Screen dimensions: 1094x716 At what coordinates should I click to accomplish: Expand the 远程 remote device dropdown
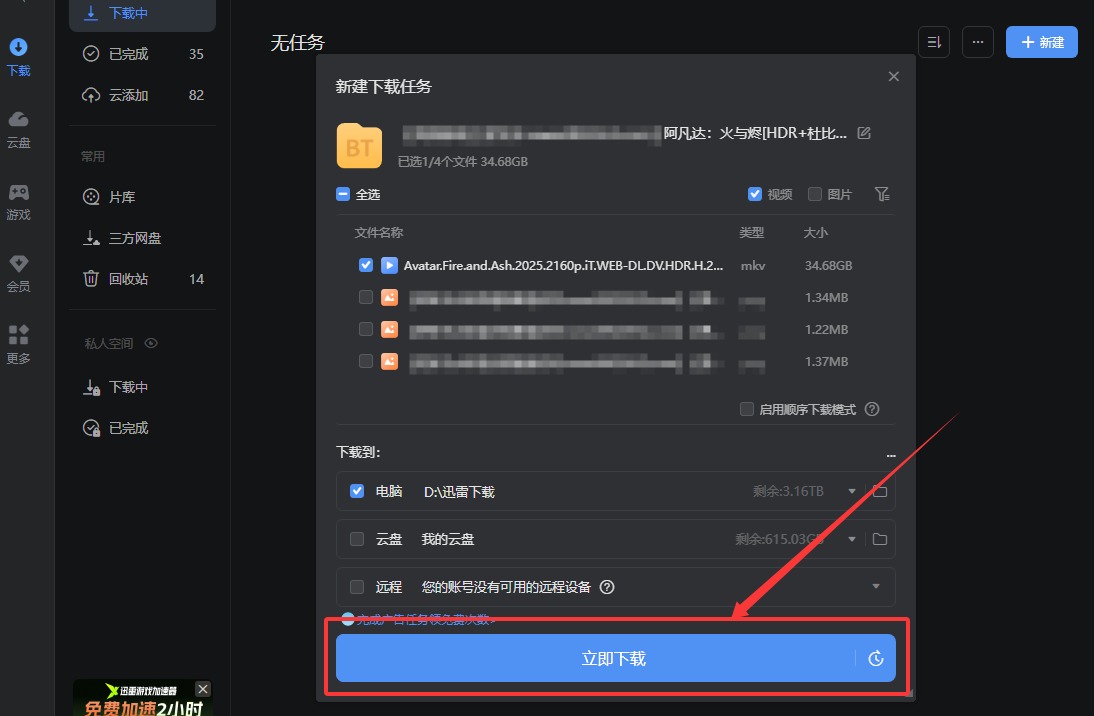(876, 587)
